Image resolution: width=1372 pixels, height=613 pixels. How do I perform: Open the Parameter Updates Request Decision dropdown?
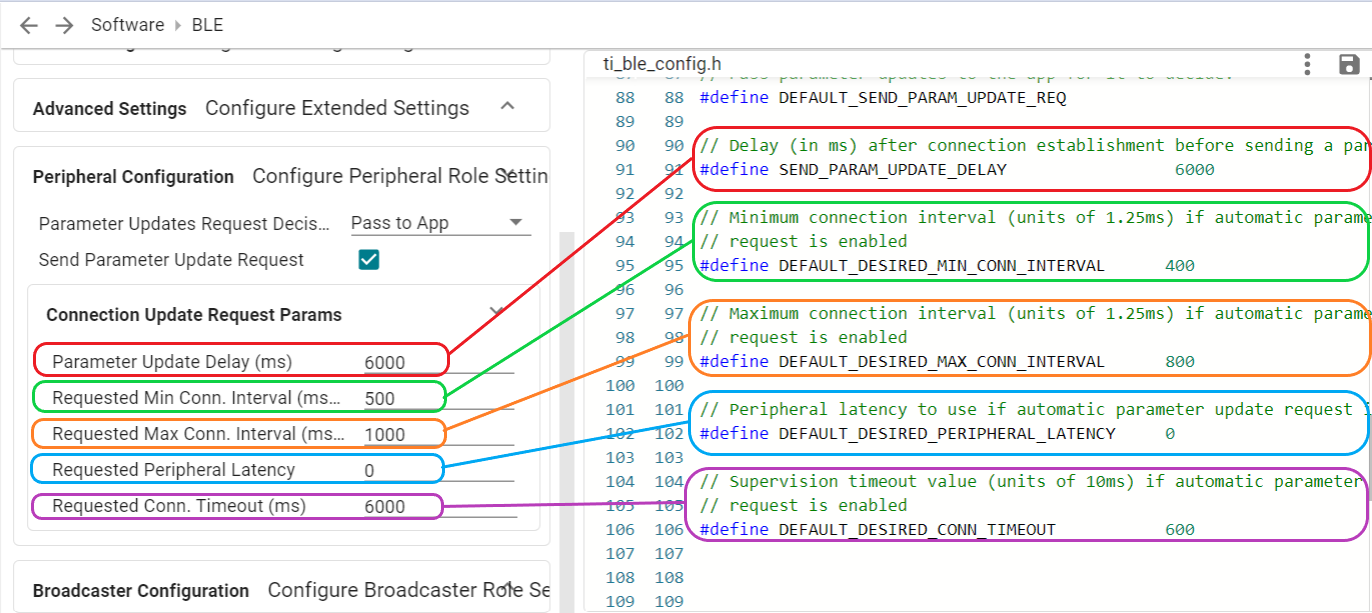440,221
